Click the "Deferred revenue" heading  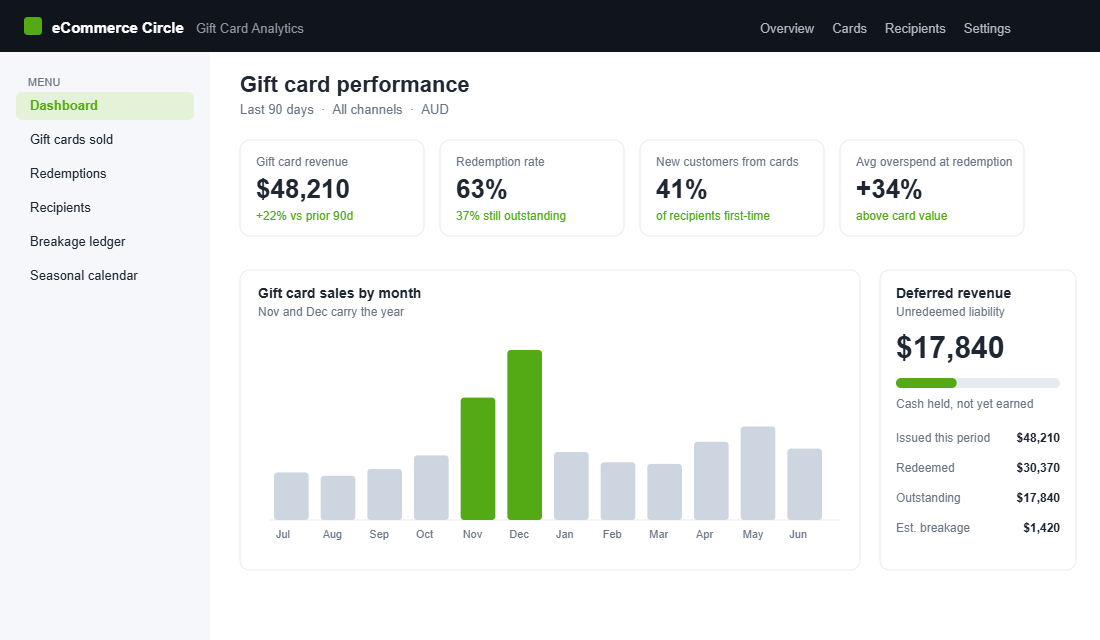953,293
